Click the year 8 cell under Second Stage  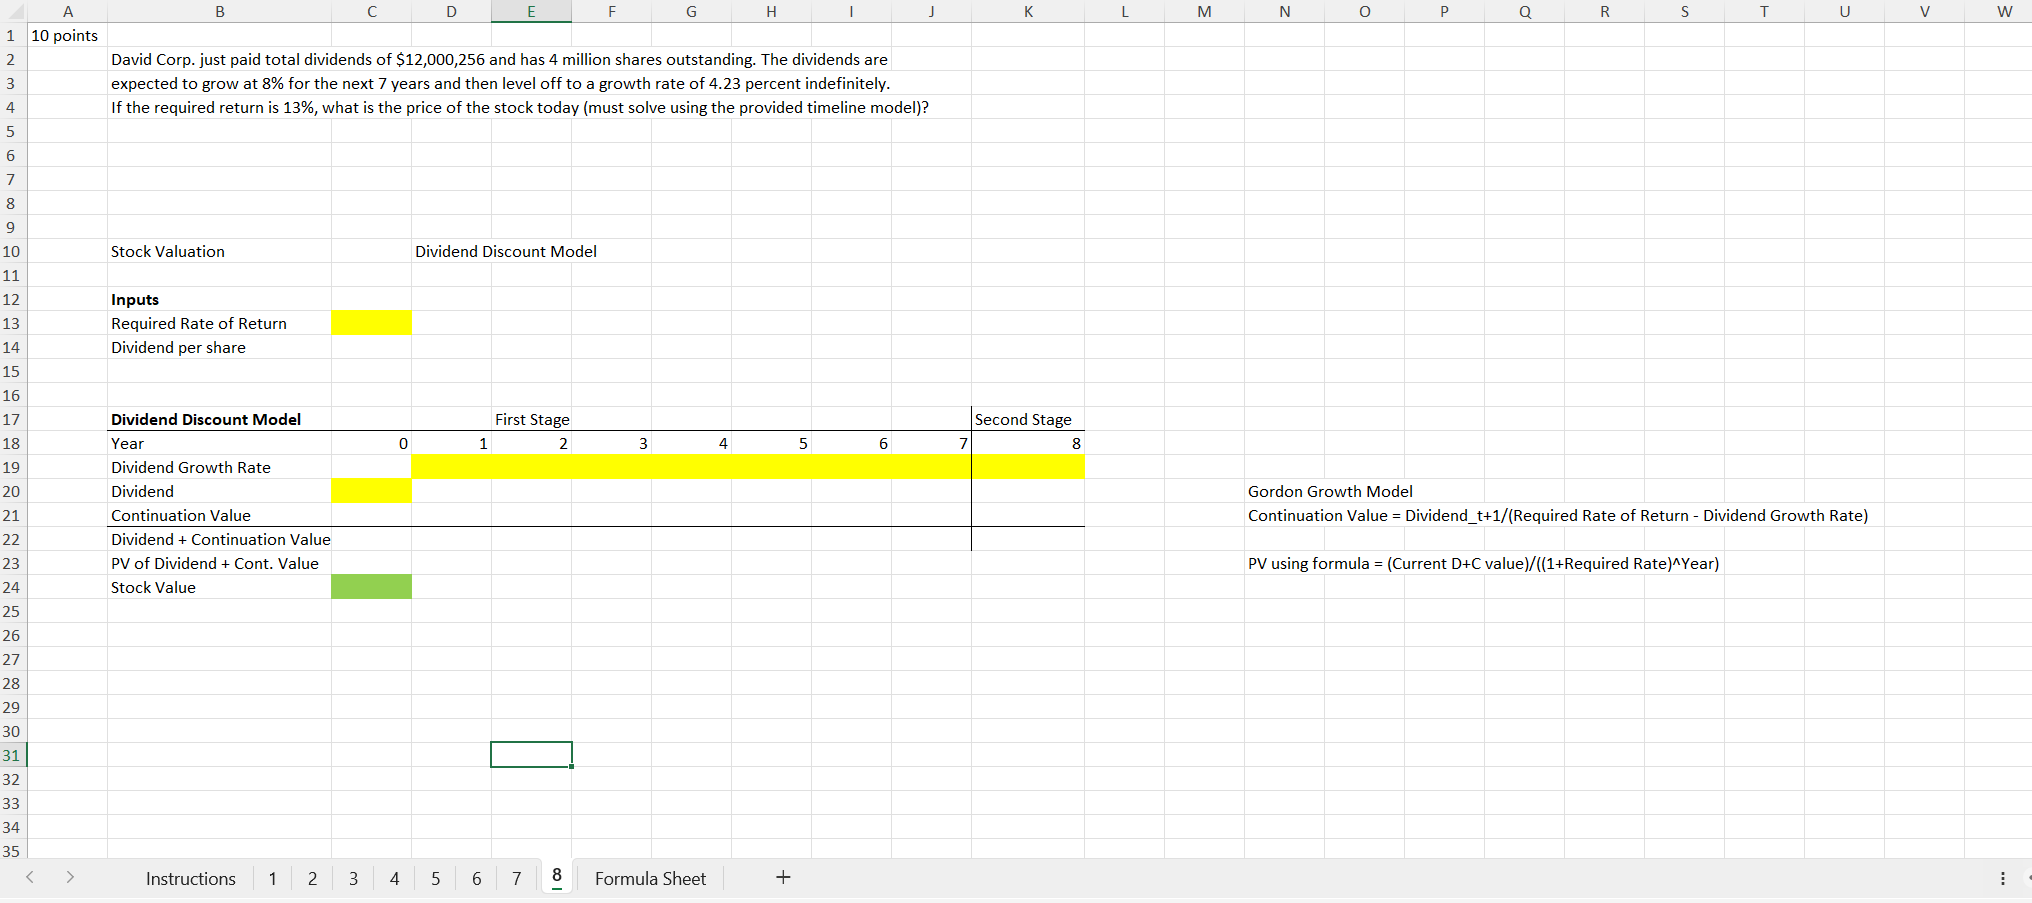[x=1028, y=443]
